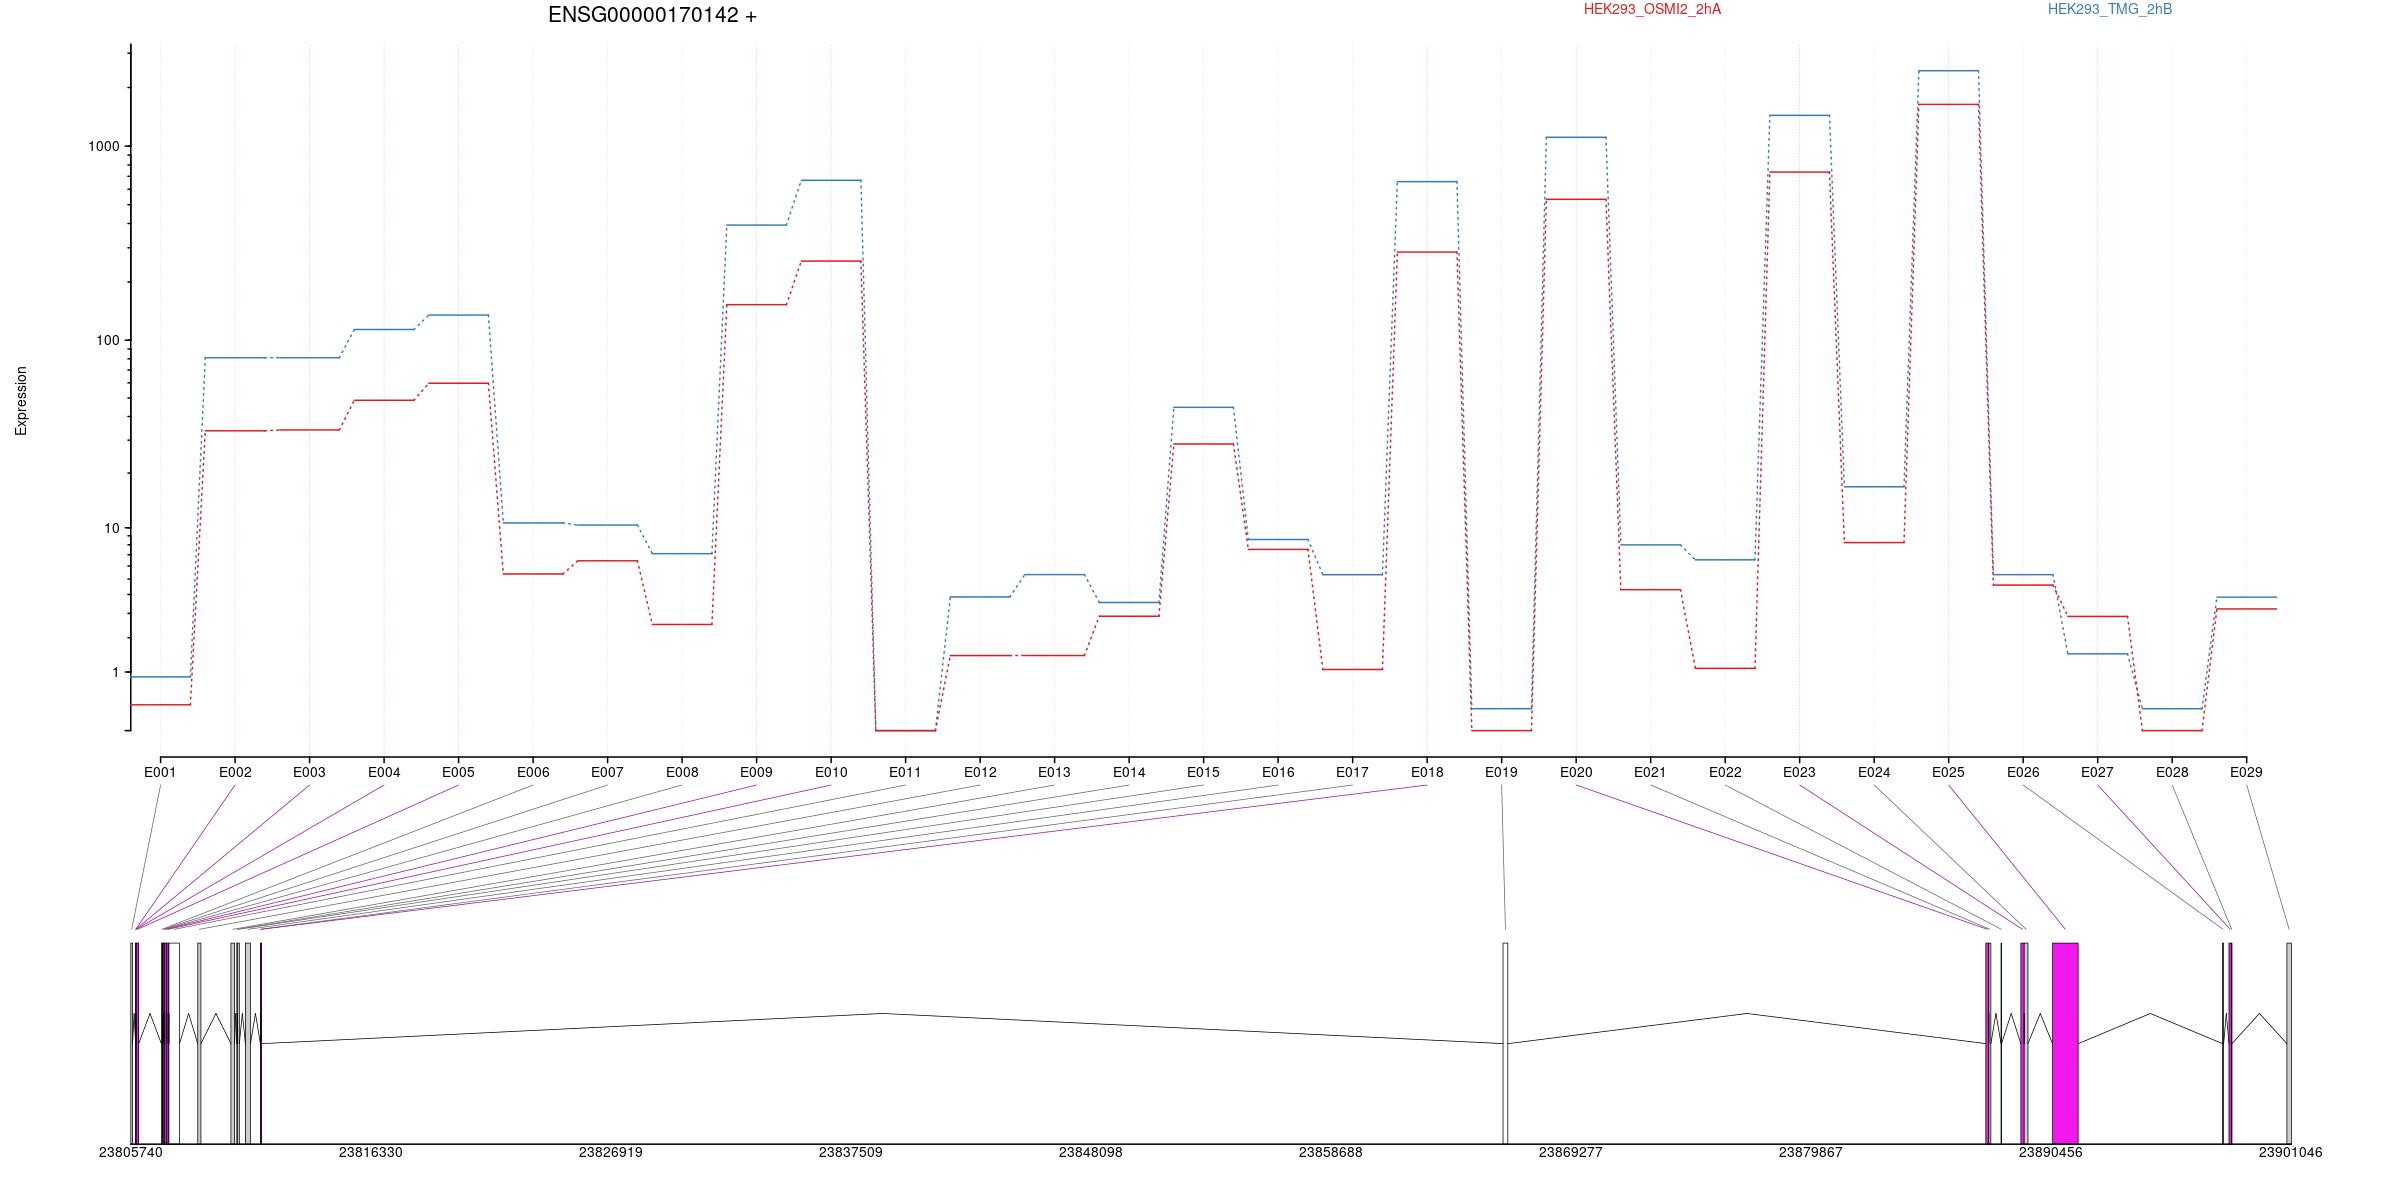Image resolution: width=2400 pixels, height=1200 pixels.
Task: Click the 1000 y-axis tick label
Action: [104, 146]
